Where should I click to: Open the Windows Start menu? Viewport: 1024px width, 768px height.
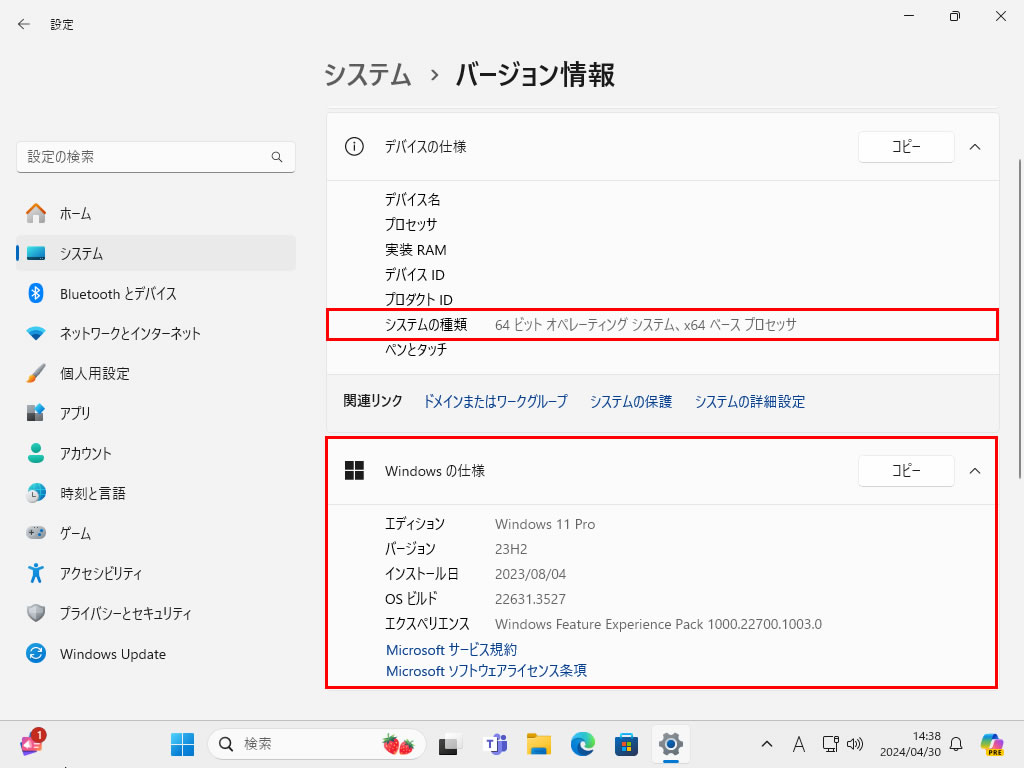pos(182,744)
